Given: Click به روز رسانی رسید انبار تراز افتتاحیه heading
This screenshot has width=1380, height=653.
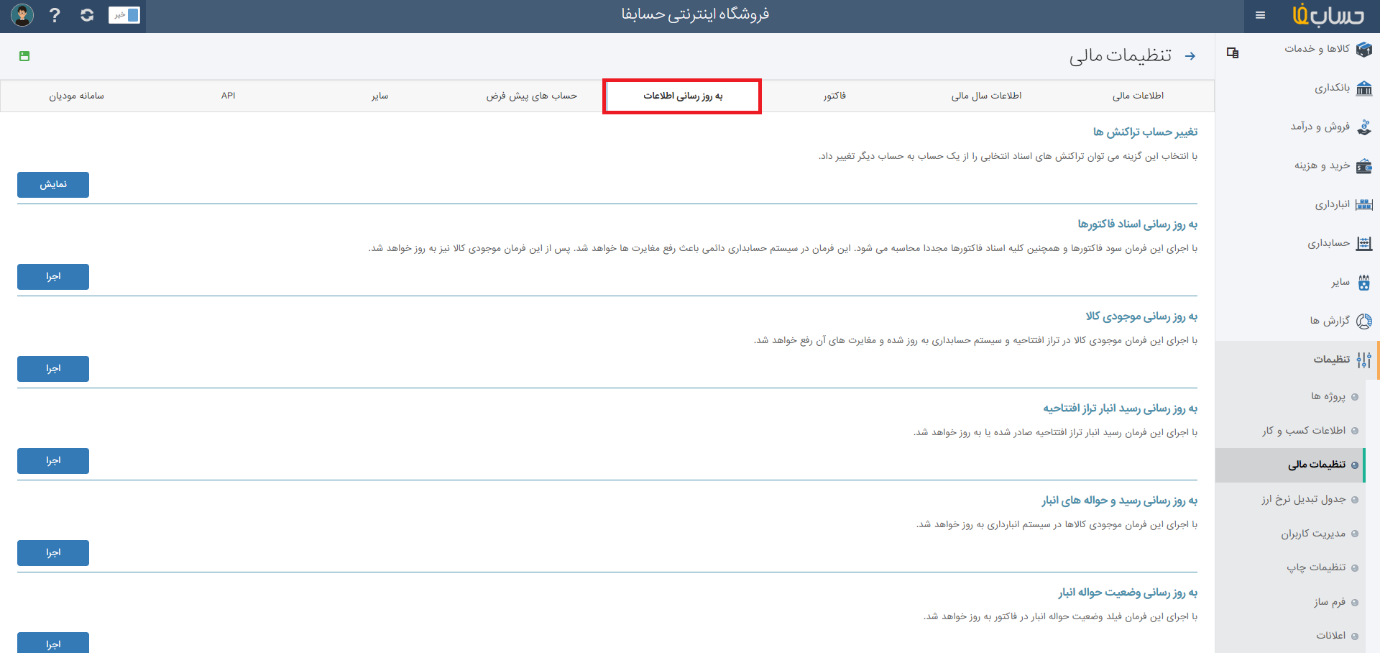Looking at the screenshot, I should tap(1120, 408).
